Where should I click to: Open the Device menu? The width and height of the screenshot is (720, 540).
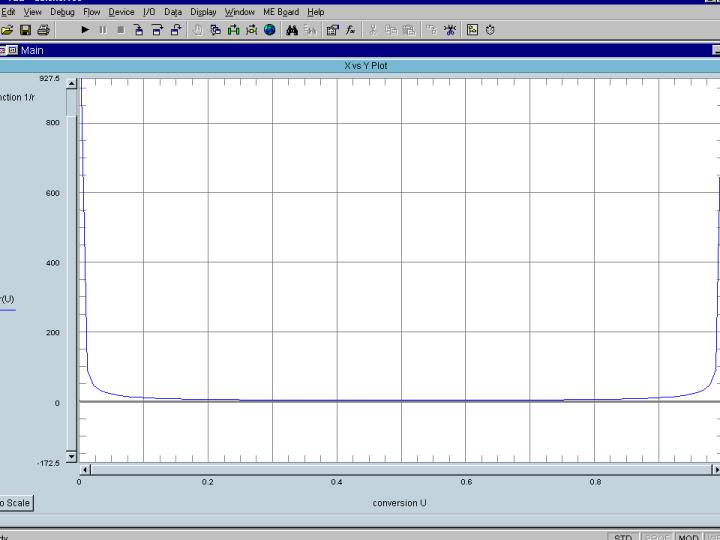121,12
